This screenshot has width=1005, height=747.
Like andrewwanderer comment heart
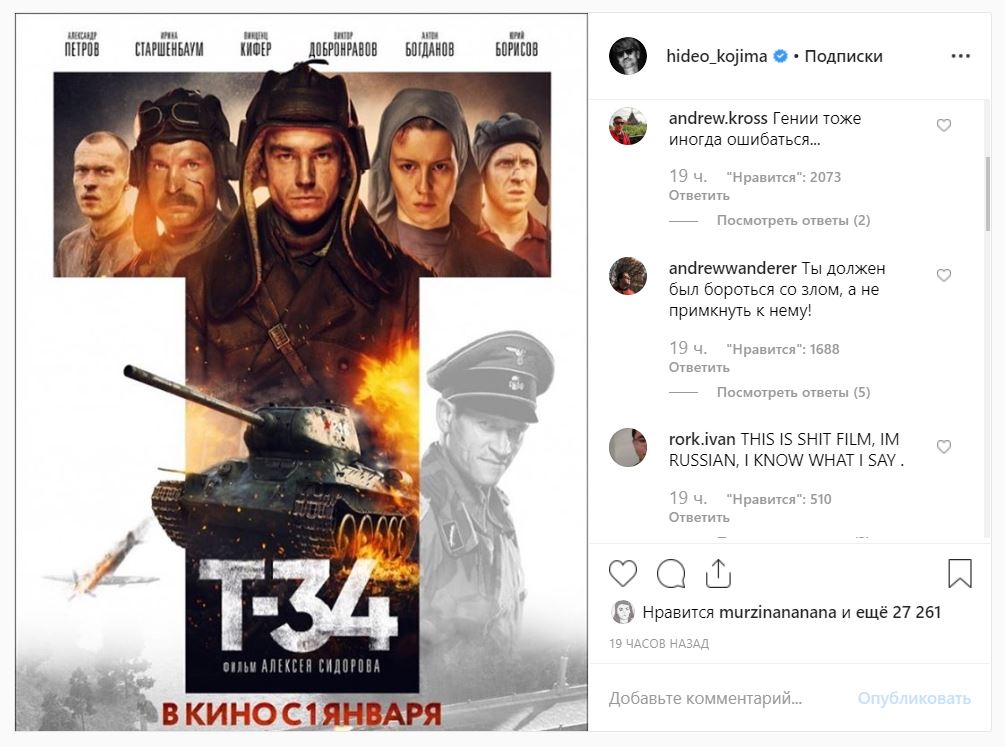click(x=943, y=275)
